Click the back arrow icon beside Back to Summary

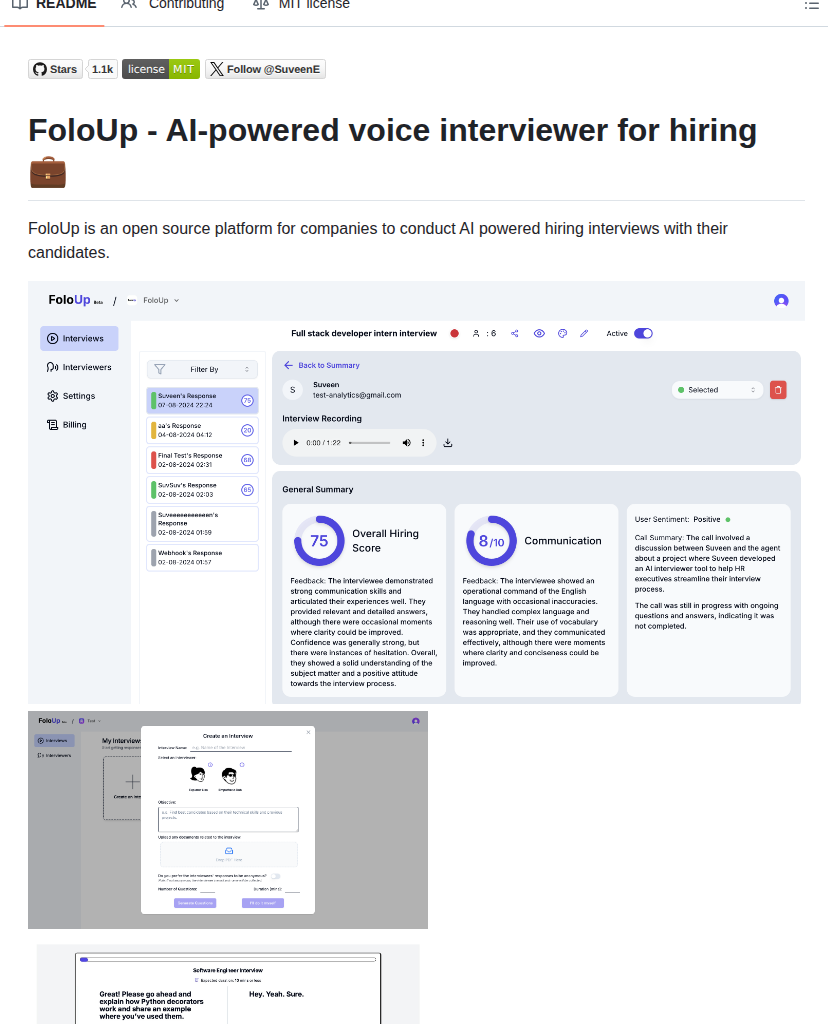coord(289,366)
